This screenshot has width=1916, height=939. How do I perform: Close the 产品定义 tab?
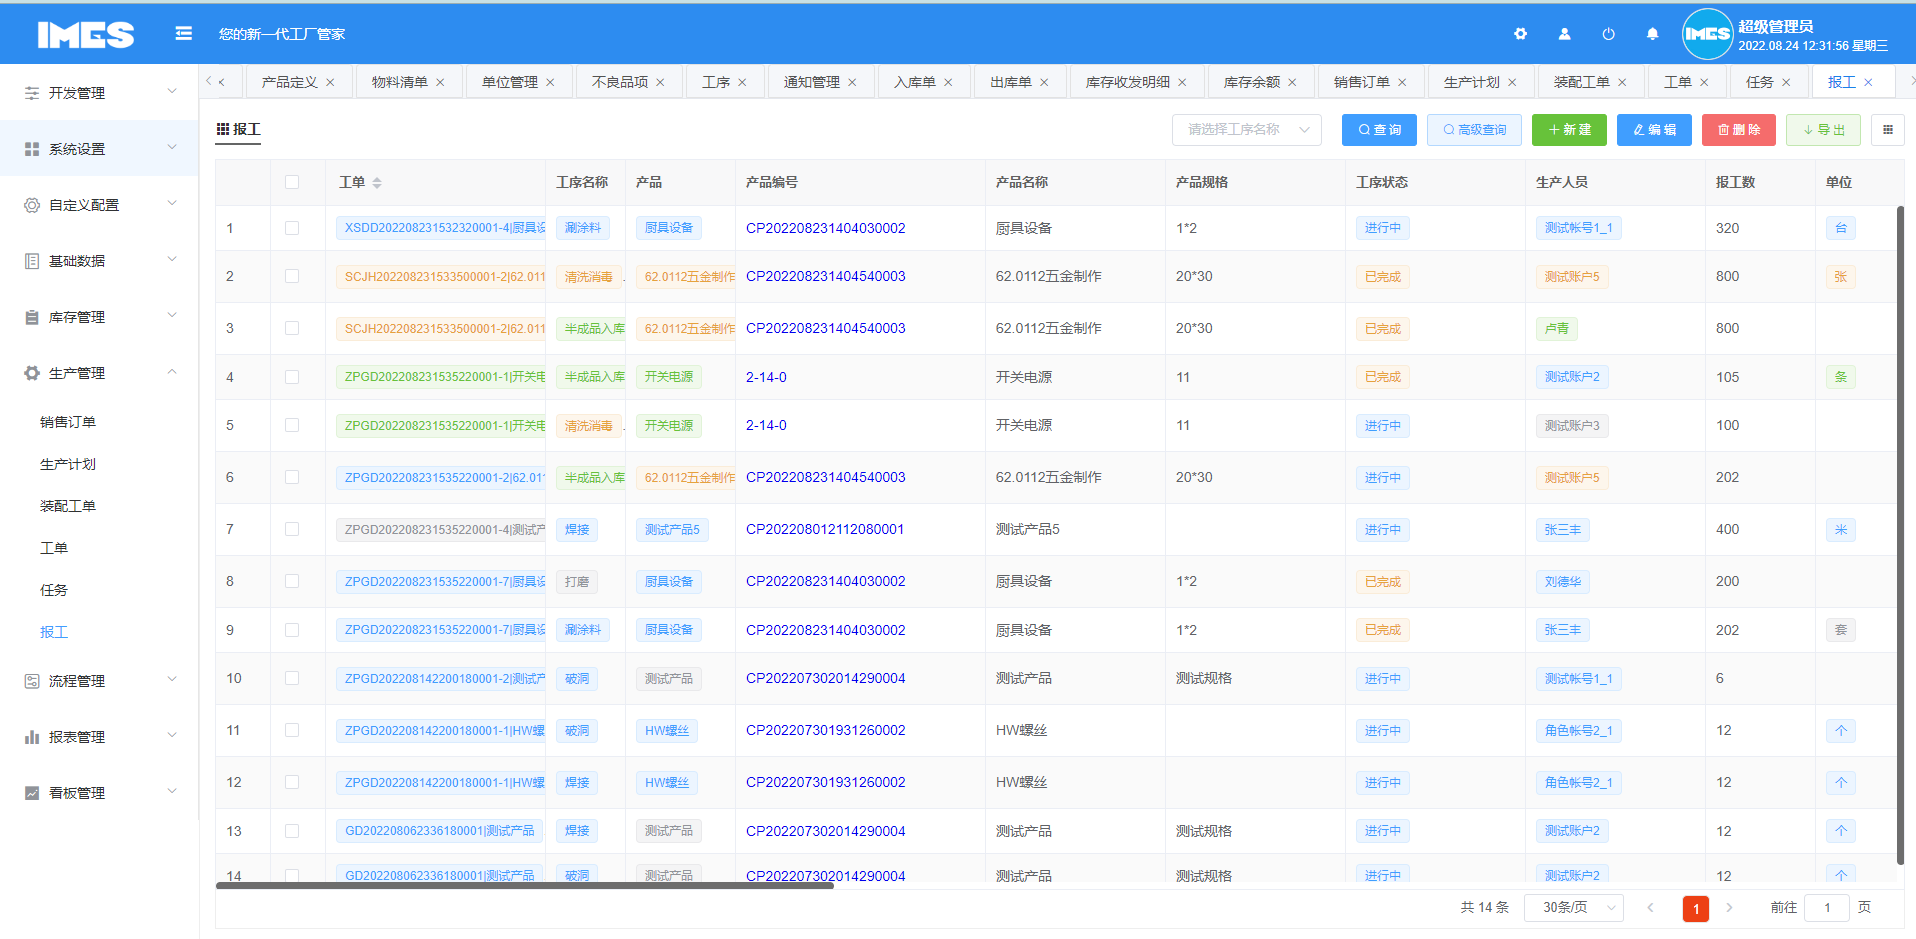(330, 82)
